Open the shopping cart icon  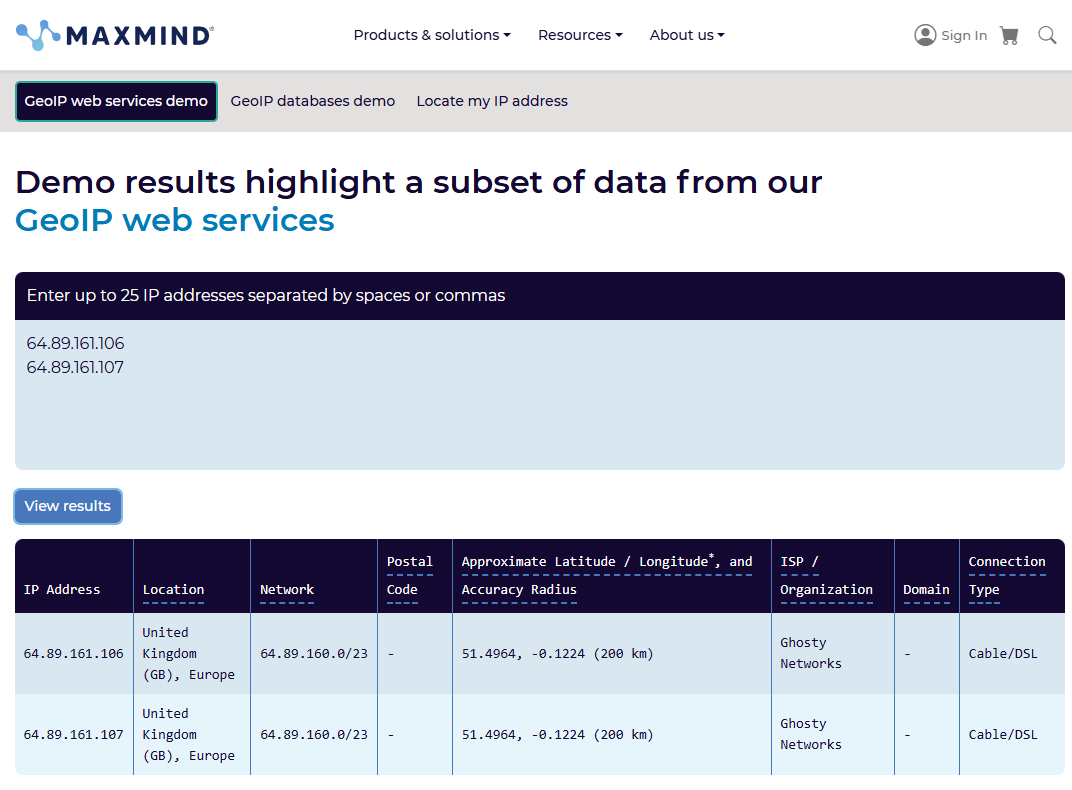[x=1009, y=35]
